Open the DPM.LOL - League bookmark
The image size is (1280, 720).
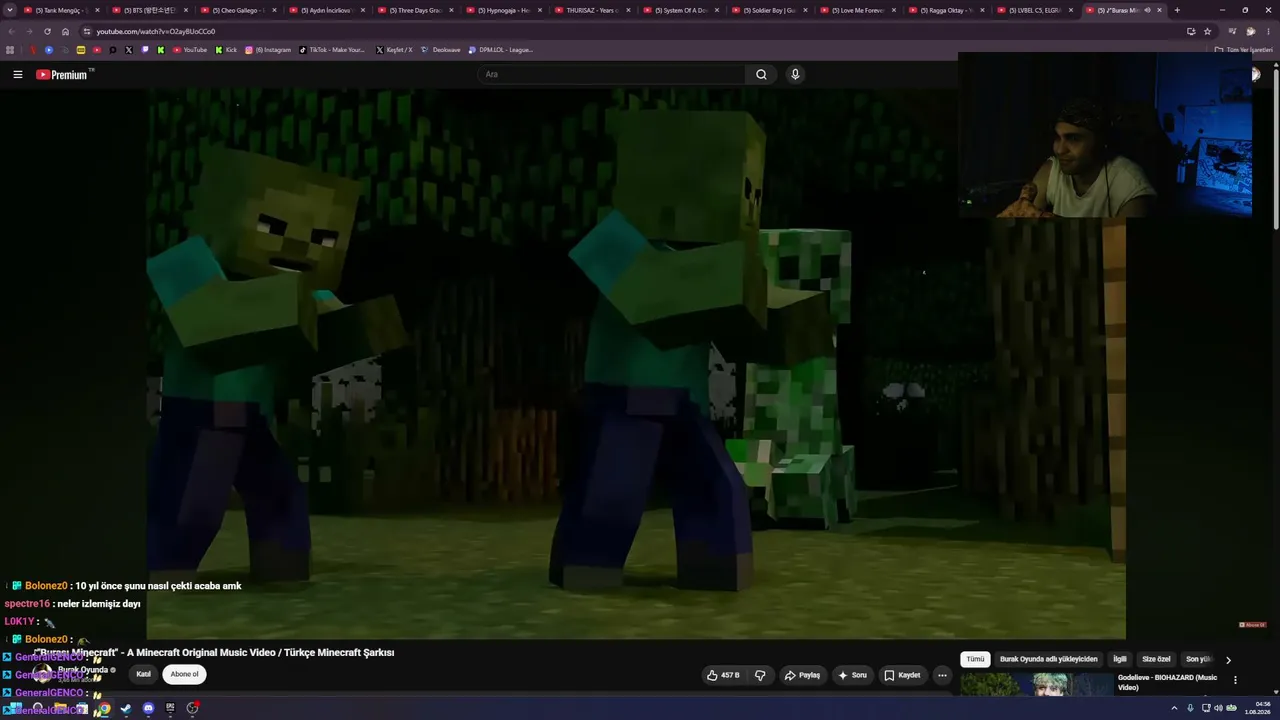pos(501,50)
